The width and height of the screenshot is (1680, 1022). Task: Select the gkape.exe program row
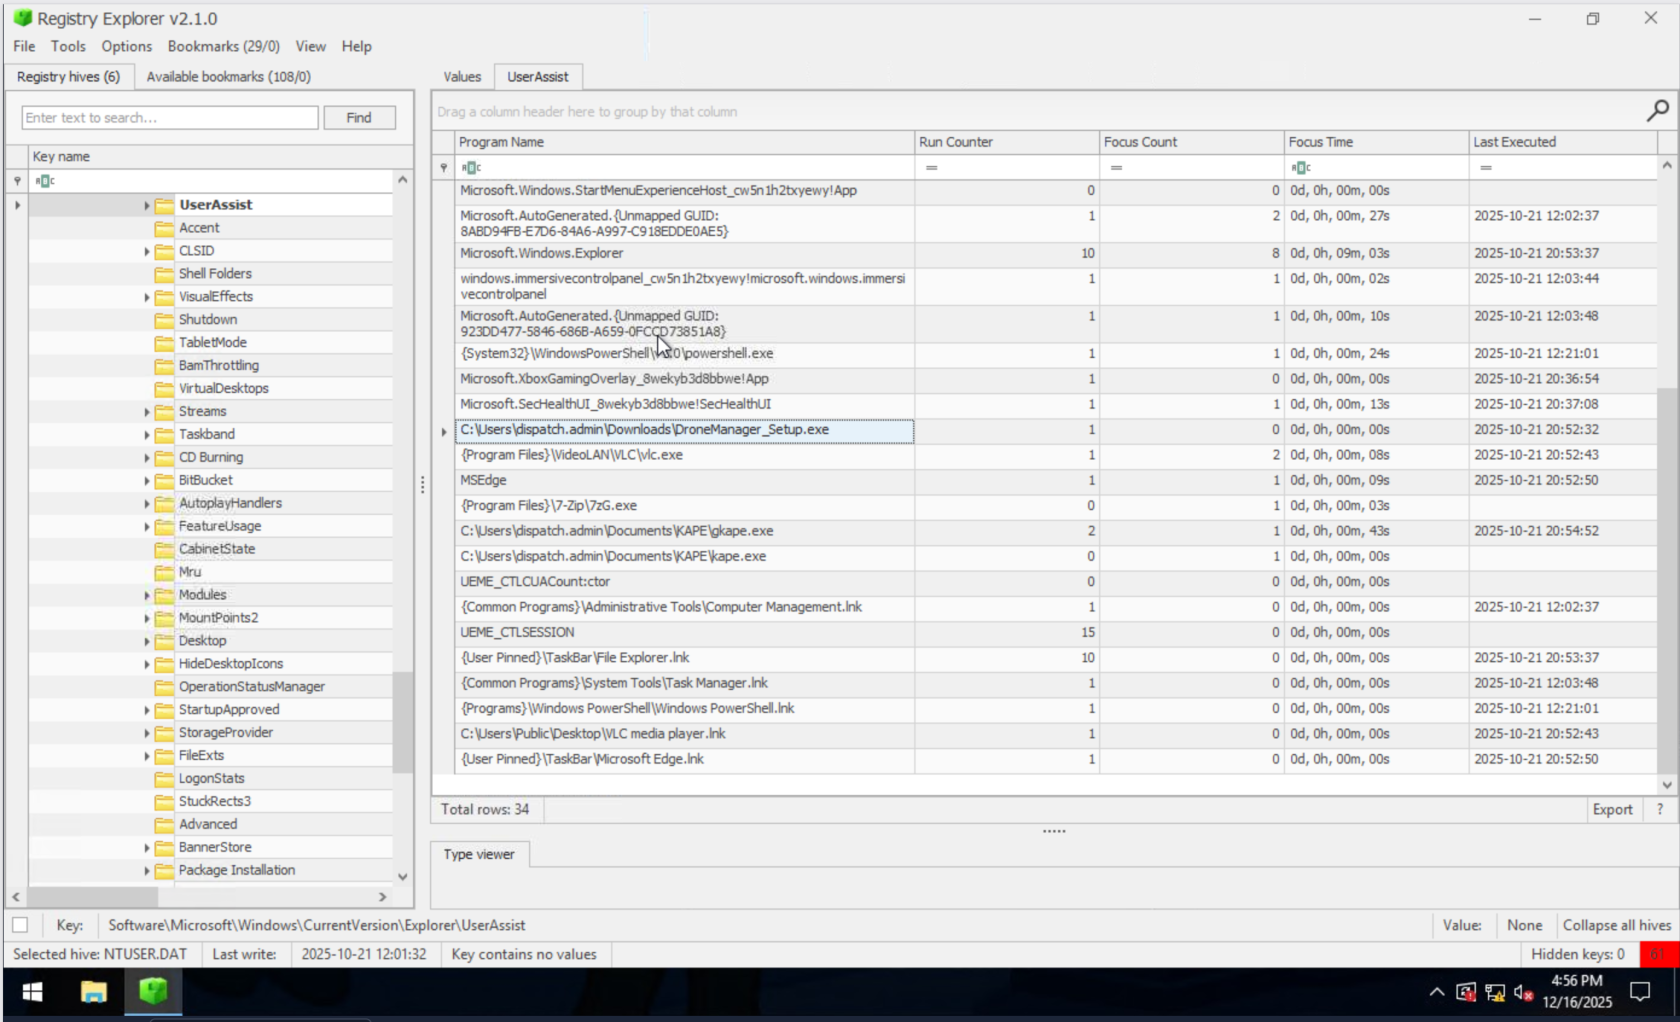pos(1056,531)
